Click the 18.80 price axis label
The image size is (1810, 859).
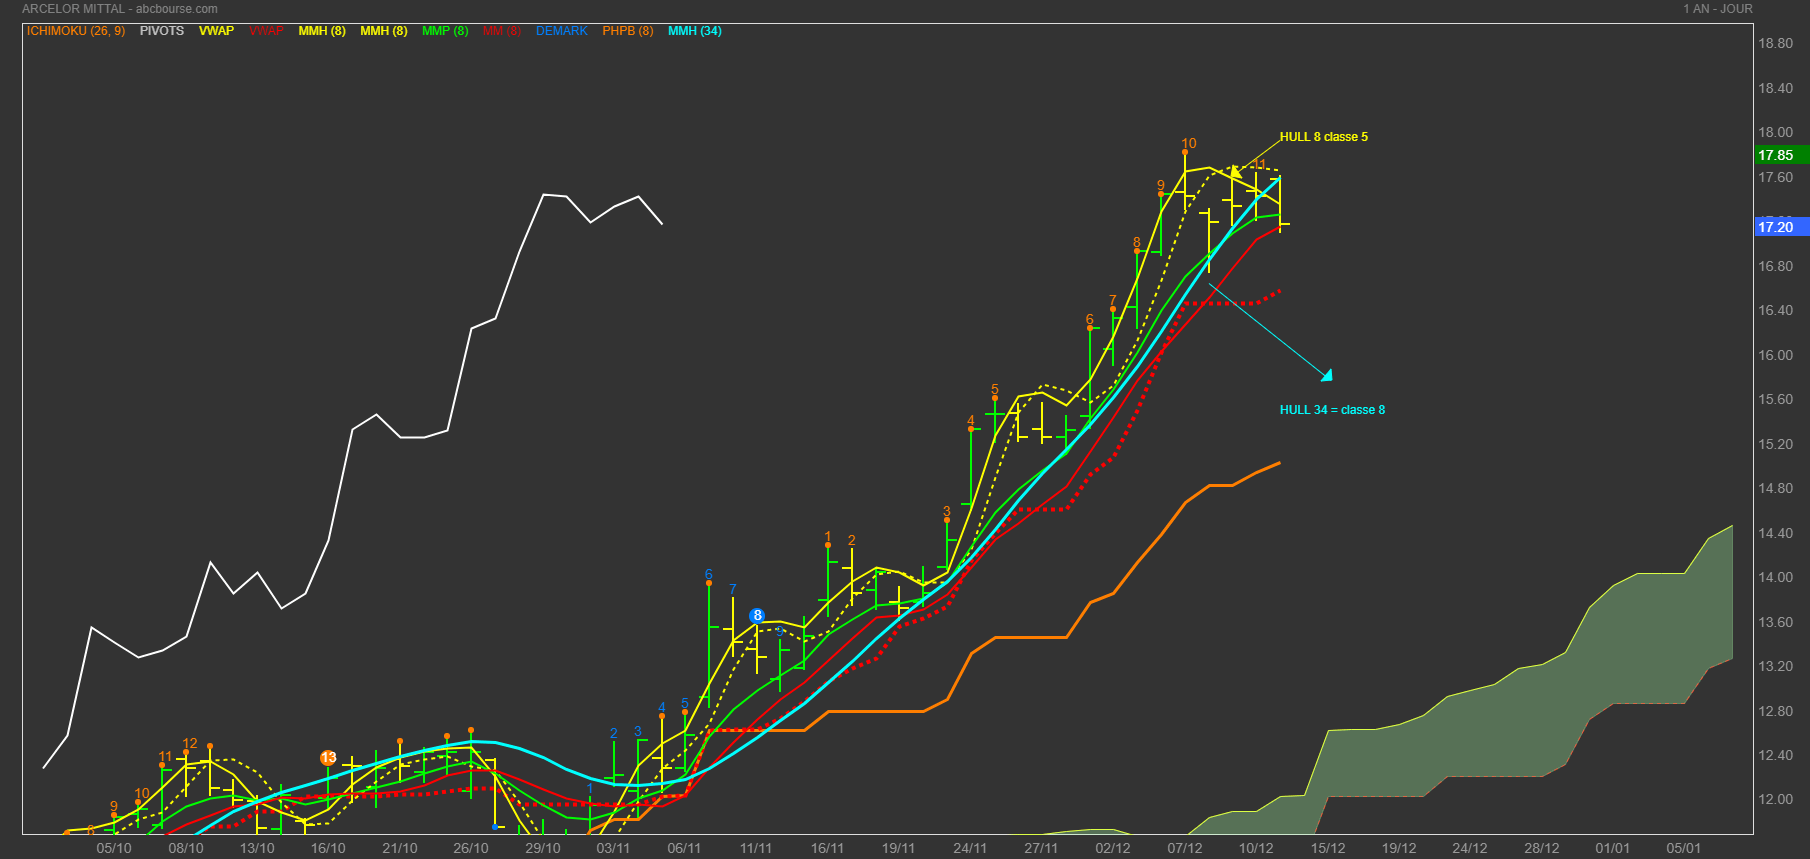(1776, 43)
